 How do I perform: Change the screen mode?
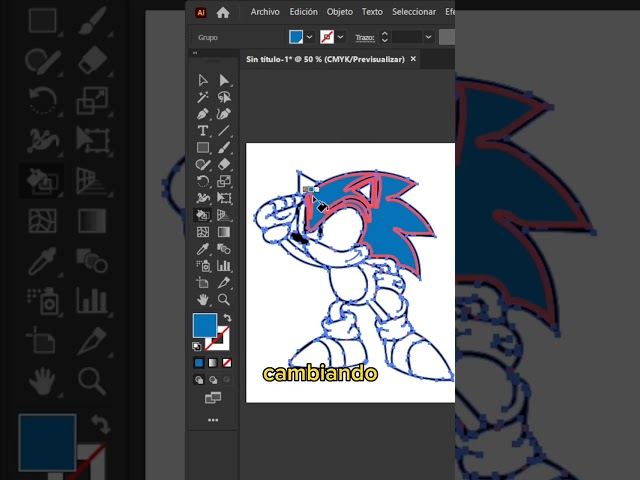[x=213, y=398]
